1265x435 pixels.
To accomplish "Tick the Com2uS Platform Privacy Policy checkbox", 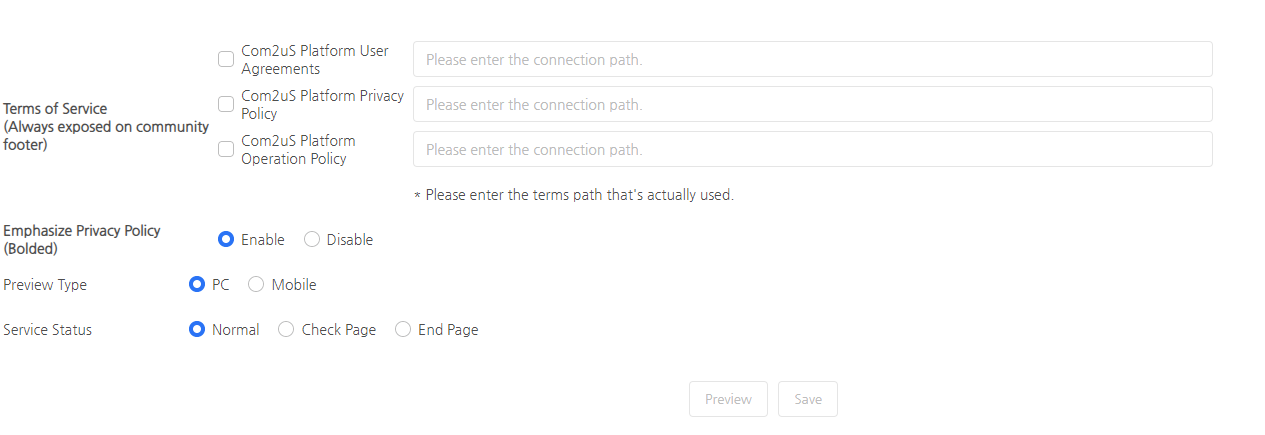I will tap(226, 104).
